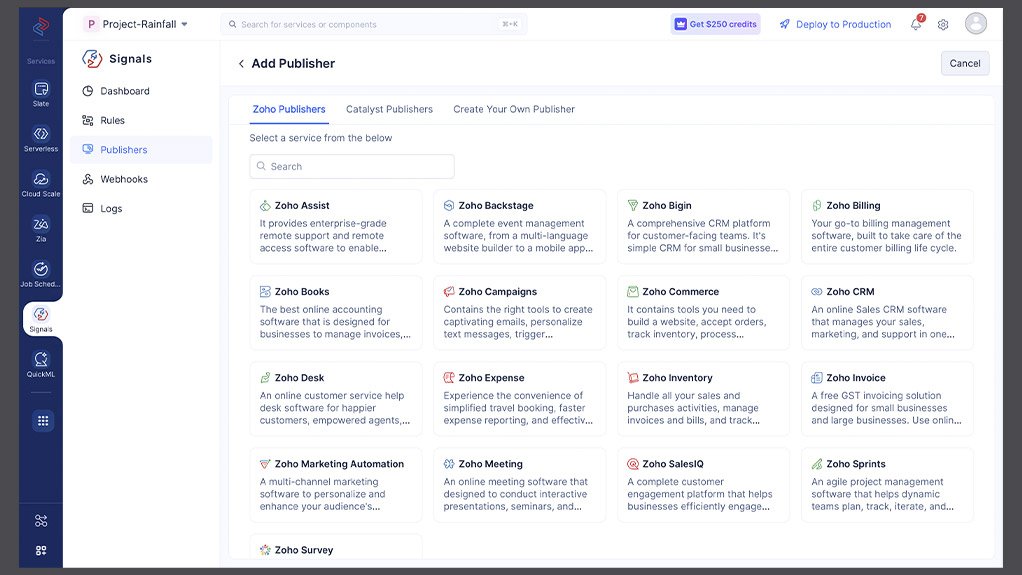Select the Signals service in left rail
The width and height of the screenshot is (1022, 575).
click(41, 318)
